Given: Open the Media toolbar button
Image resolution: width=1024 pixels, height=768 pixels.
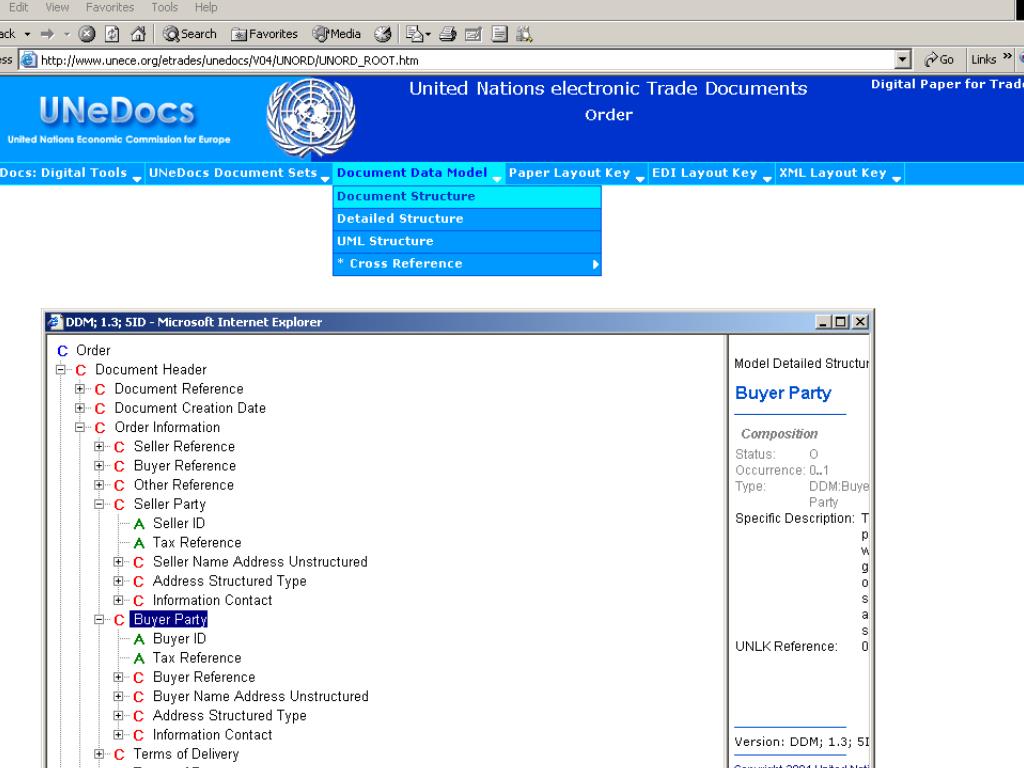Looking at the screenshot, I should pyautogui.click(x=336, y=34).
